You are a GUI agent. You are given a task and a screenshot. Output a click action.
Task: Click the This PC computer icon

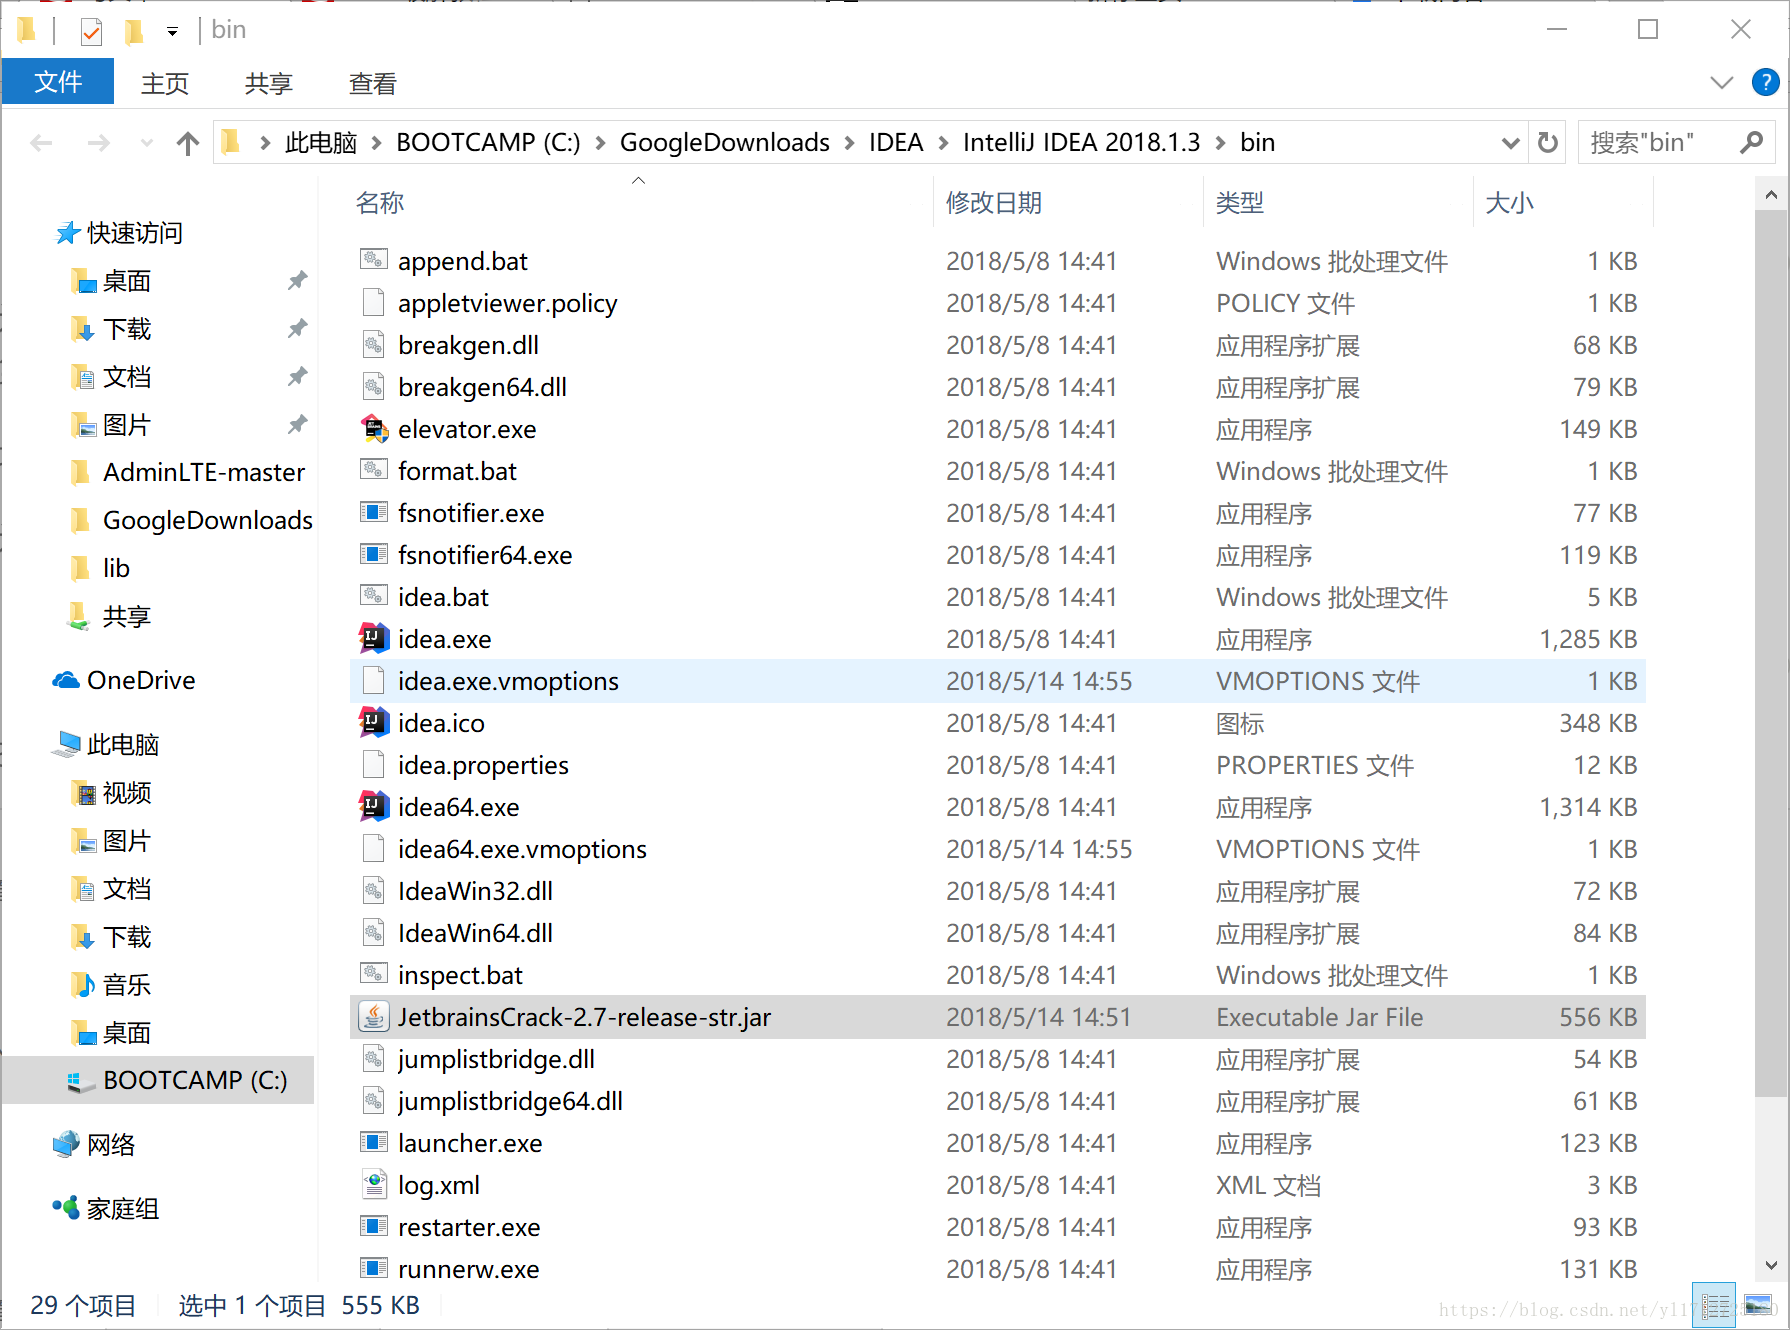coord(67,744)
